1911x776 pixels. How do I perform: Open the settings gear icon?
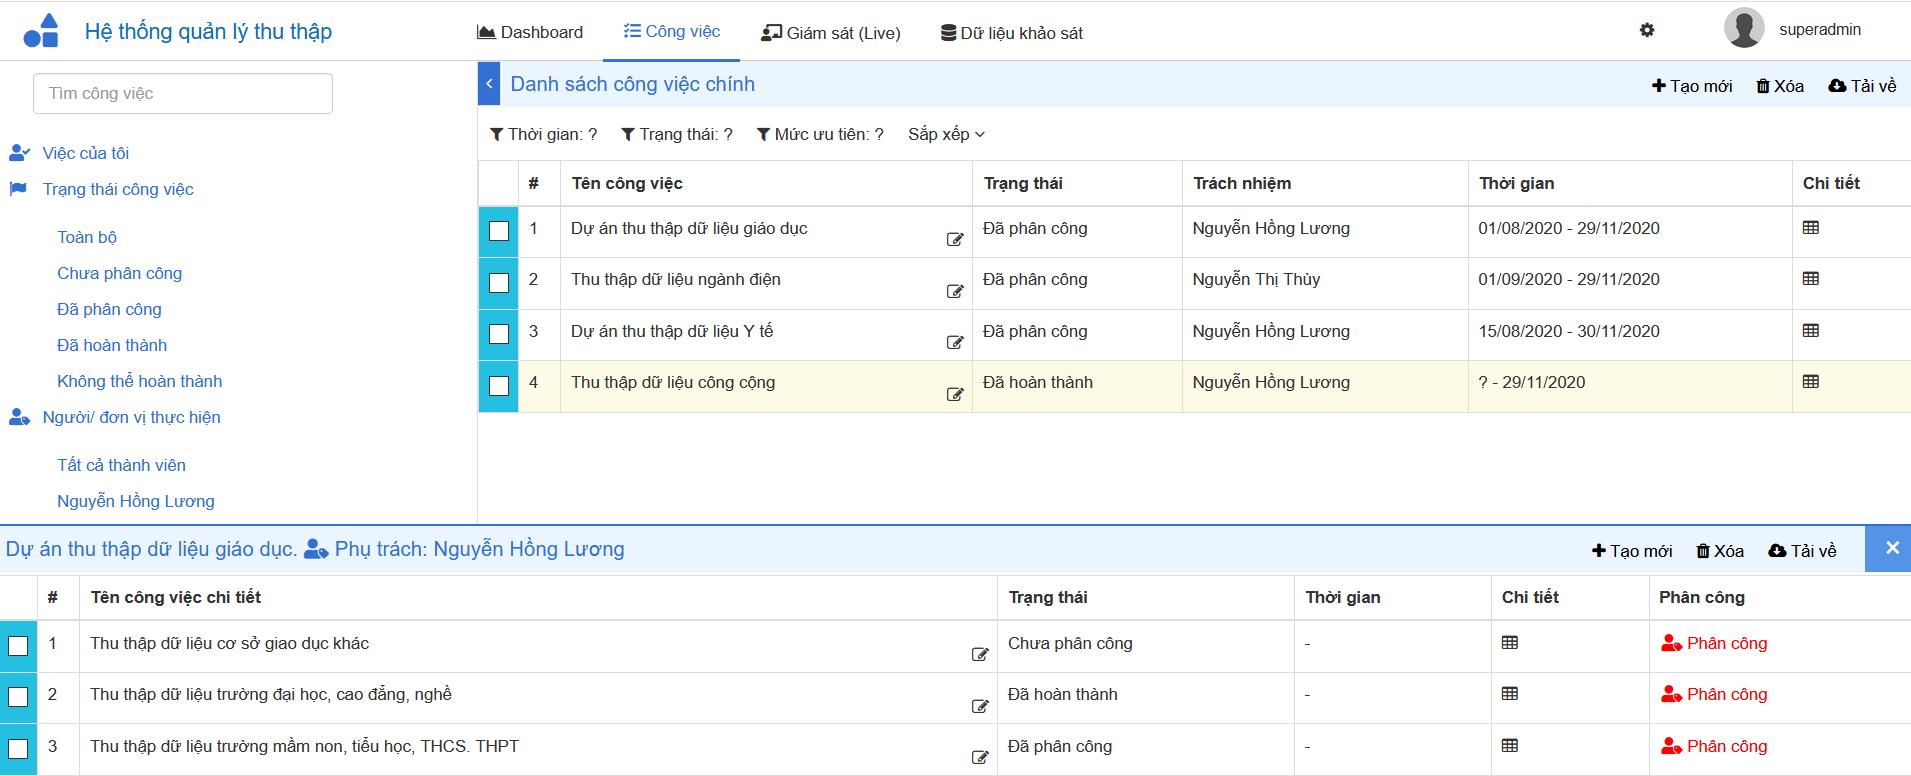pos(1647,30)
